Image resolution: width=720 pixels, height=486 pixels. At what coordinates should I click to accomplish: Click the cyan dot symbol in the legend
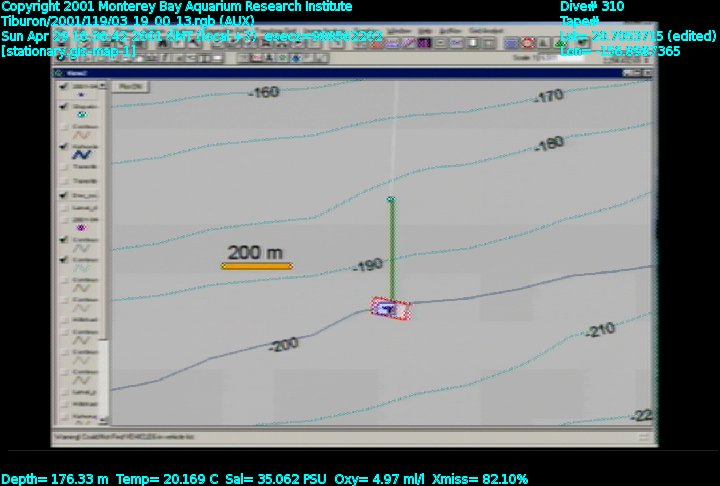82,115
